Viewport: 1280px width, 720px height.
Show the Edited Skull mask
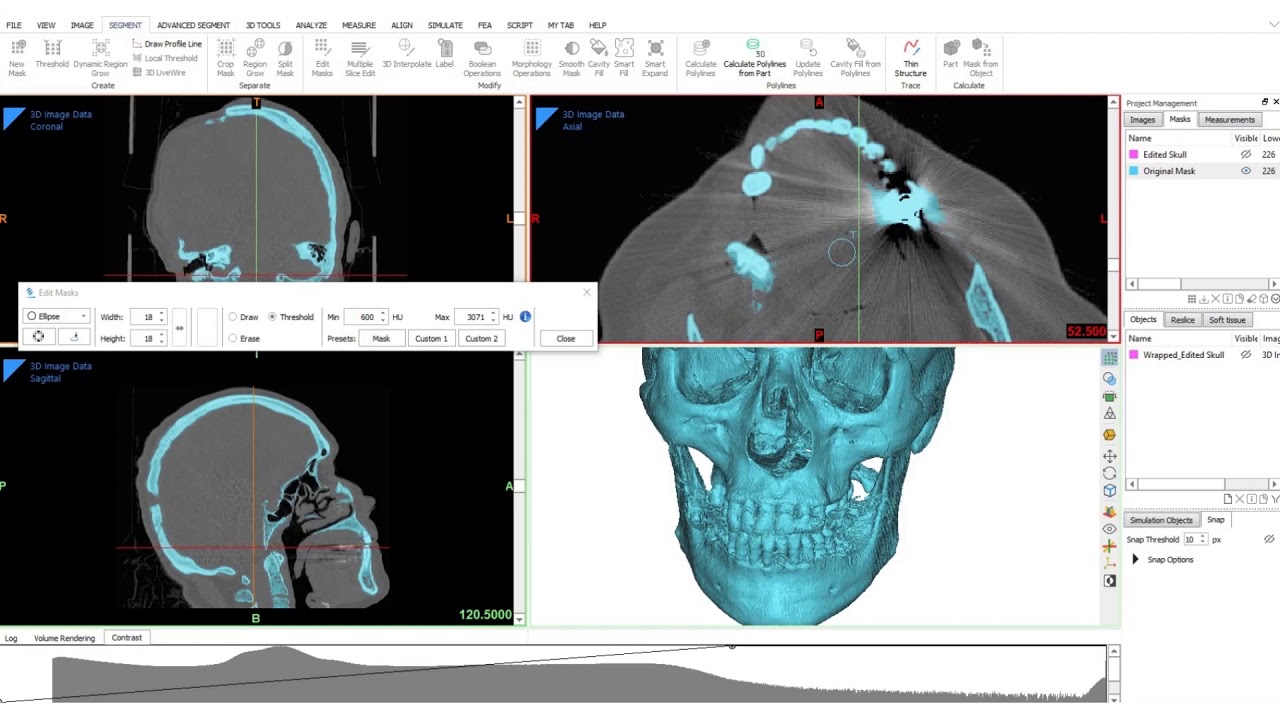[x=1246, y=155]
